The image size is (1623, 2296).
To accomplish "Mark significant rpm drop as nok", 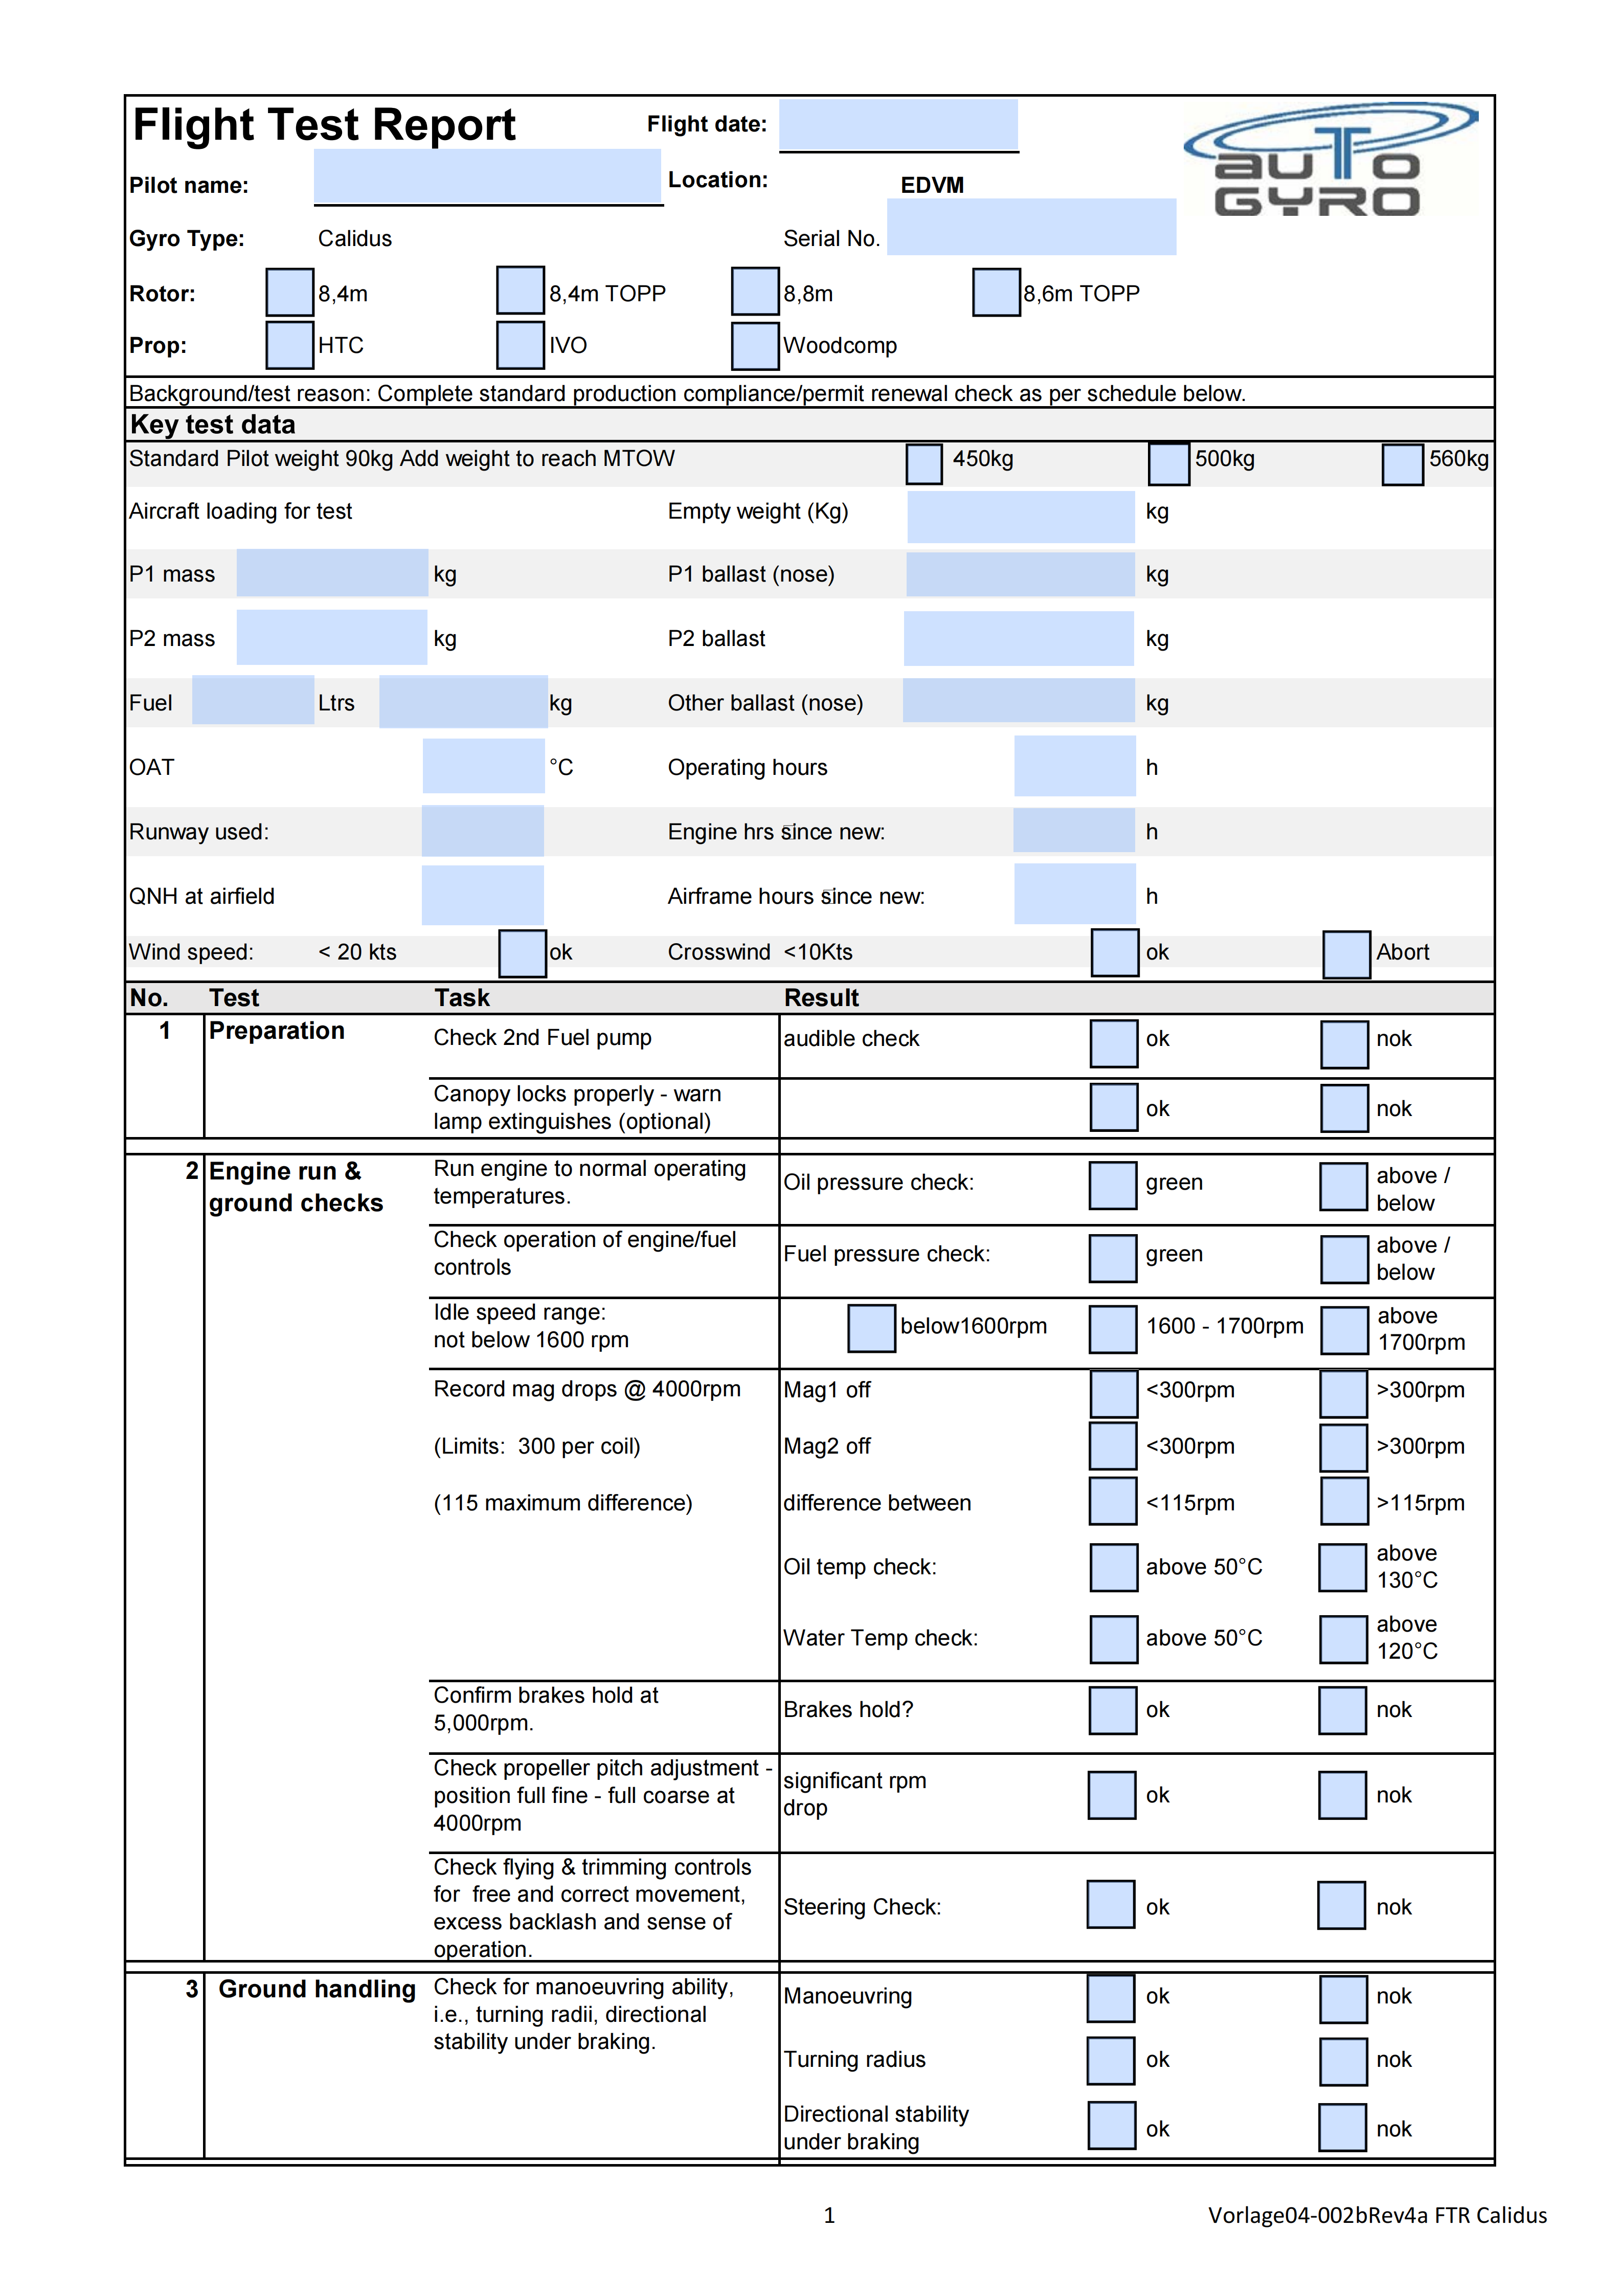I will 1343,1795.
